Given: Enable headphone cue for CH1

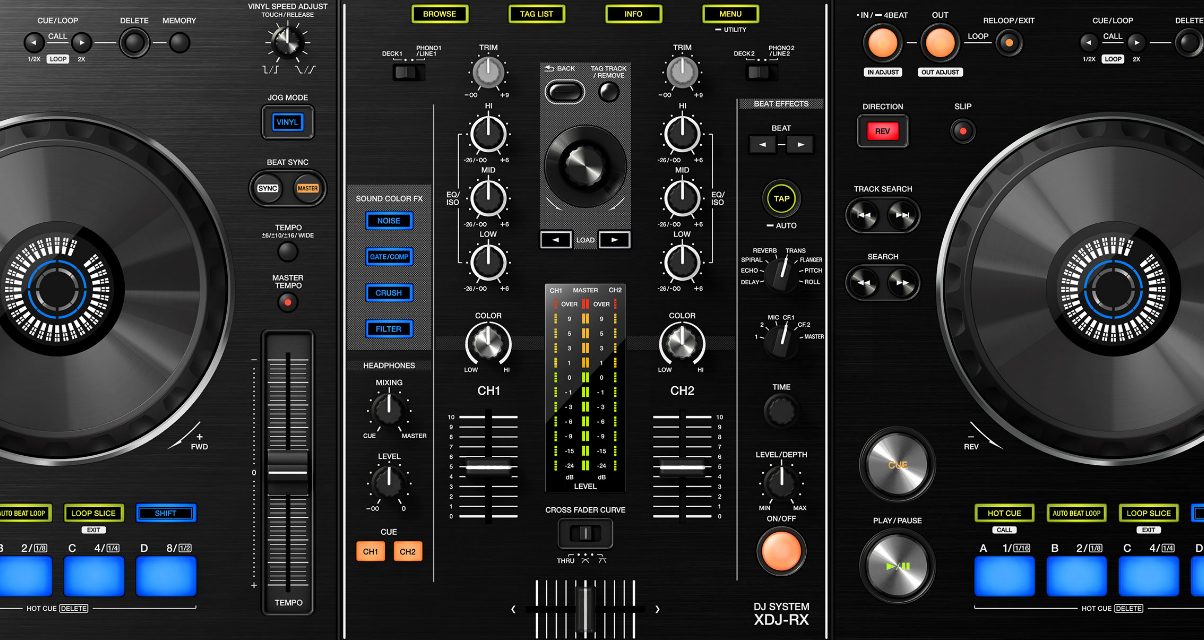Looking at the screenshot, I should point(370,550).
